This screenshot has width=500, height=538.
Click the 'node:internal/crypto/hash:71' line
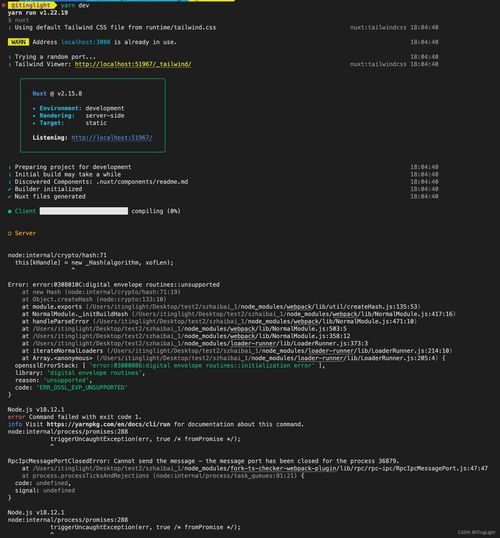point(57,255)
